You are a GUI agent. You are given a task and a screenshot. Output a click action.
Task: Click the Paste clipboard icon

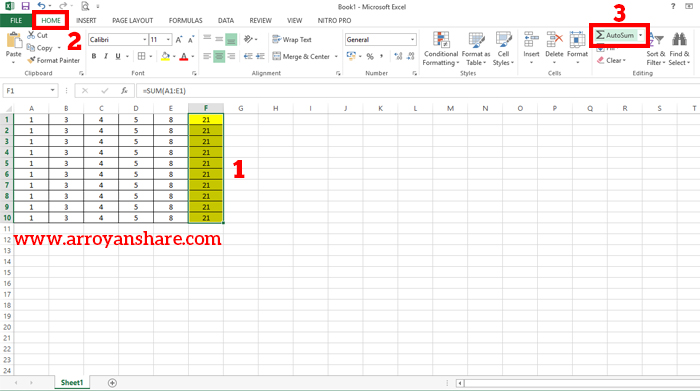13,41
